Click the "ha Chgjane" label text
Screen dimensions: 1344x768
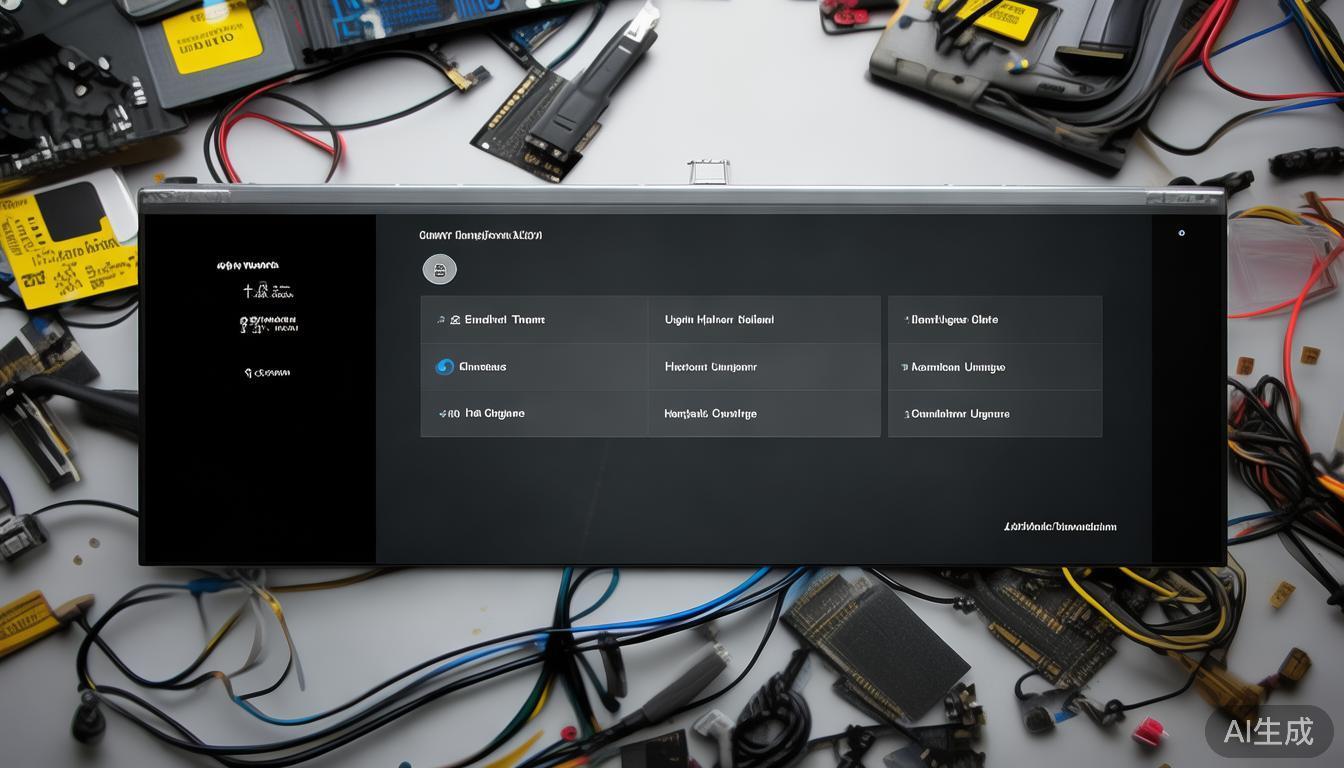[x=494, y=414]
